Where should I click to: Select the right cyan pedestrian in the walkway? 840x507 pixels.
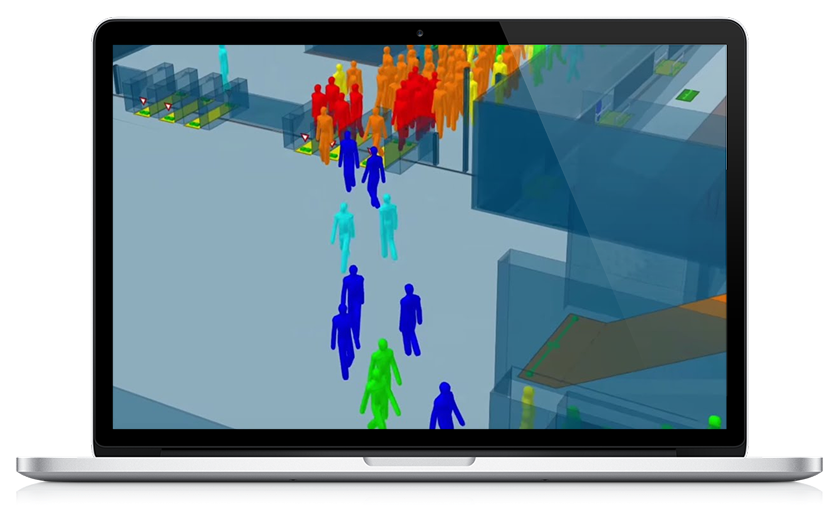[387, 225]
